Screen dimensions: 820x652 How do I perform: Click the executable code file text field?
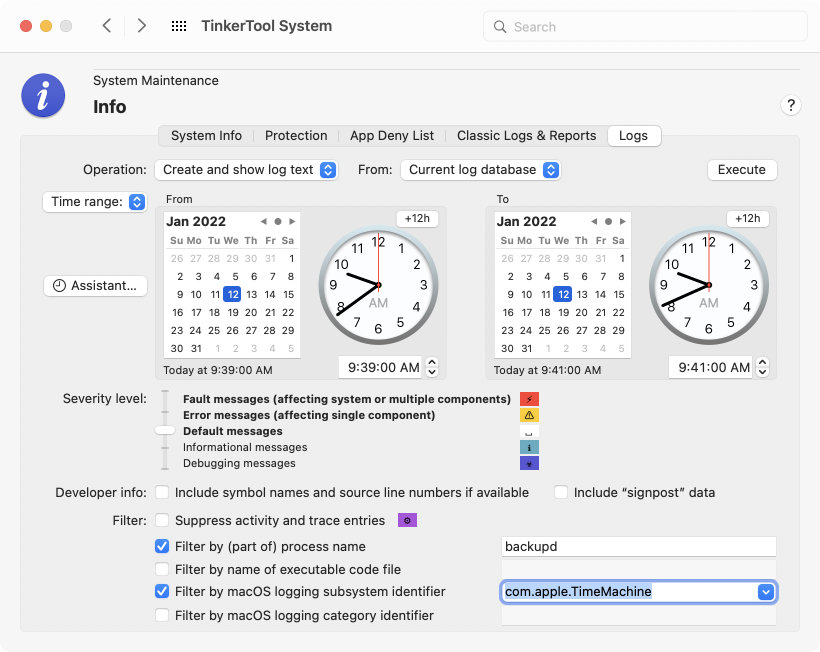pyautogui.click(x=639, y=569)
